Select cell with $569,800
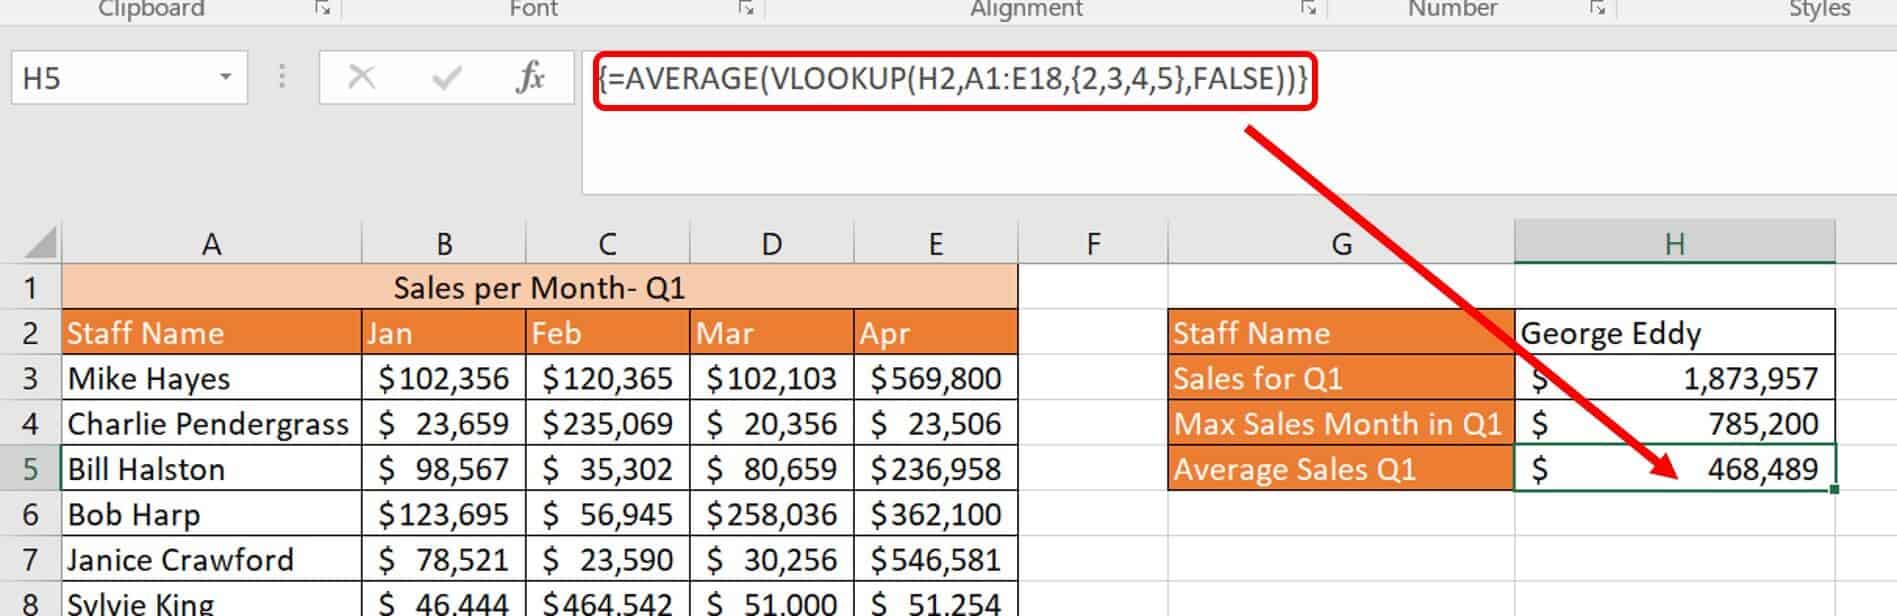Screen dimensions: 1897x616 (935, 378)
